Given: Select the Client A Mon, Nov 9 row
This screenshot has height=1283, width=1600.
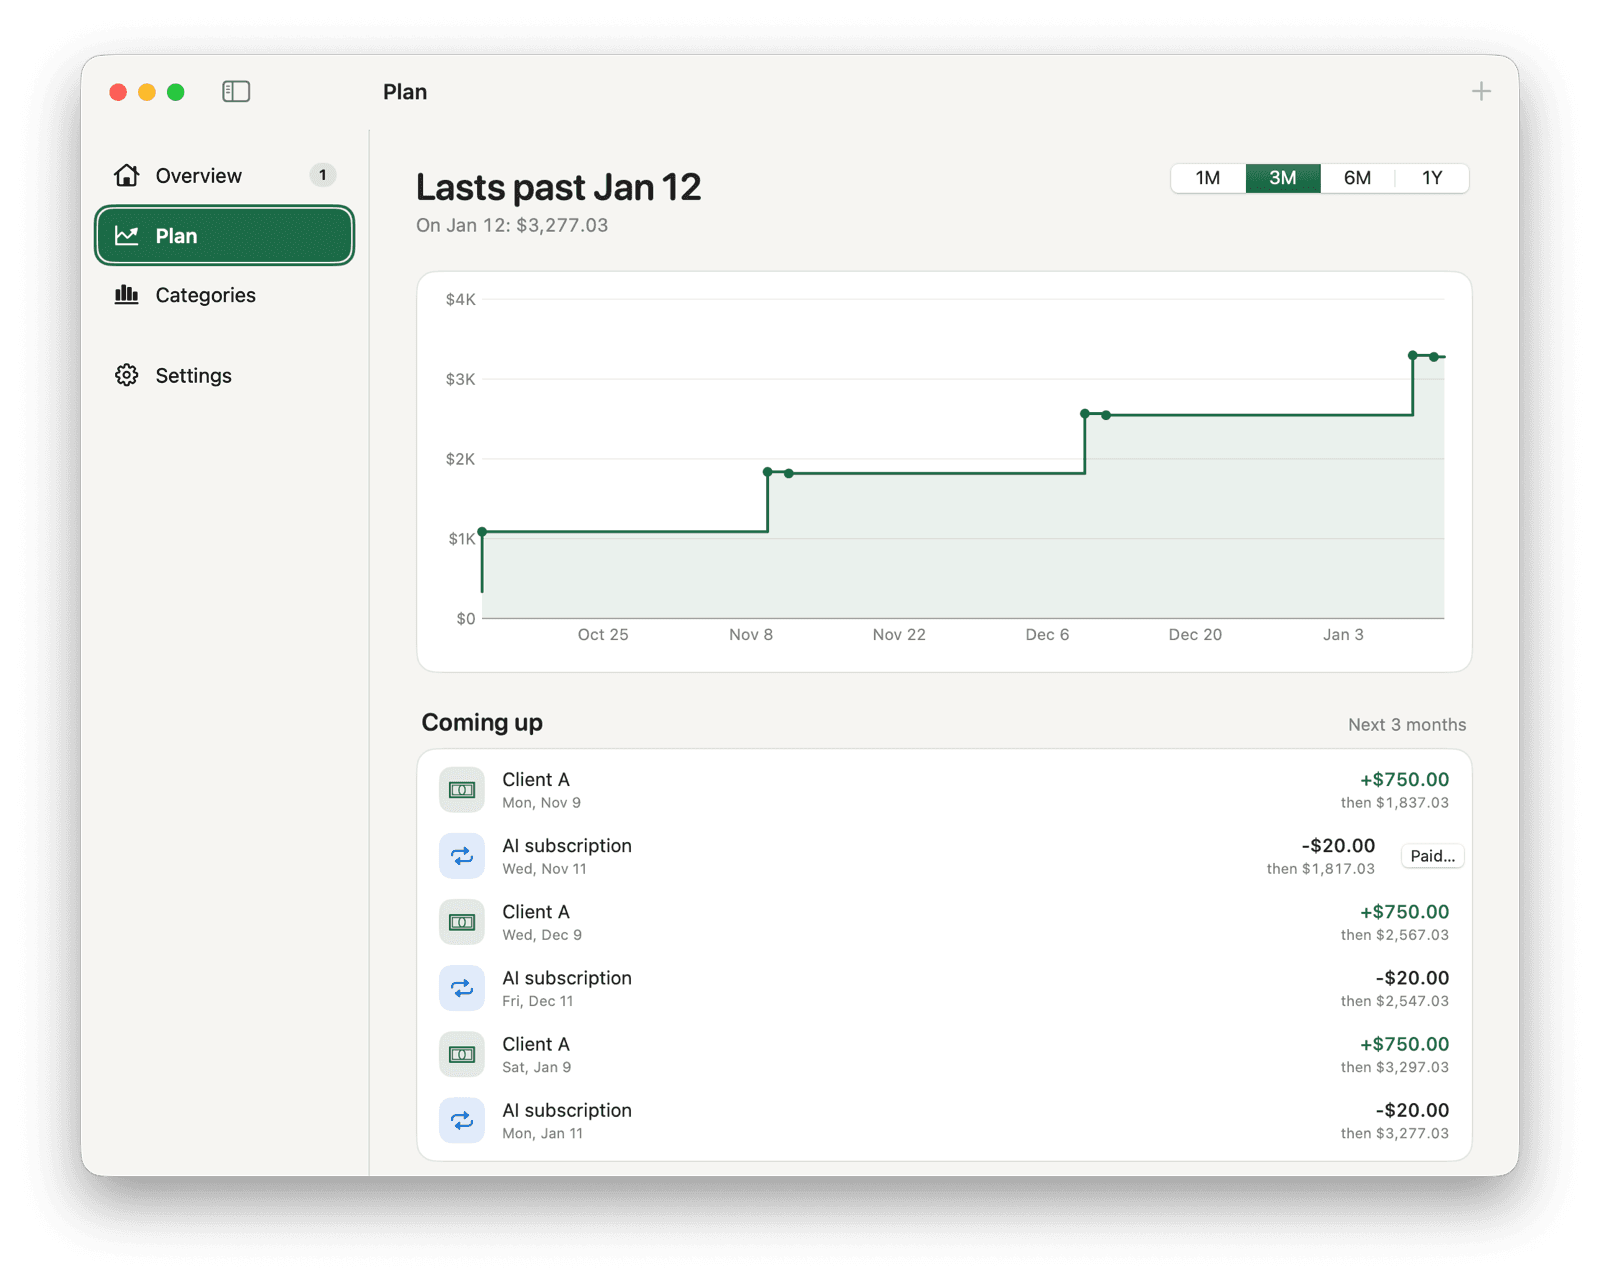Looking at the screenshot, I should pos(944,790).
